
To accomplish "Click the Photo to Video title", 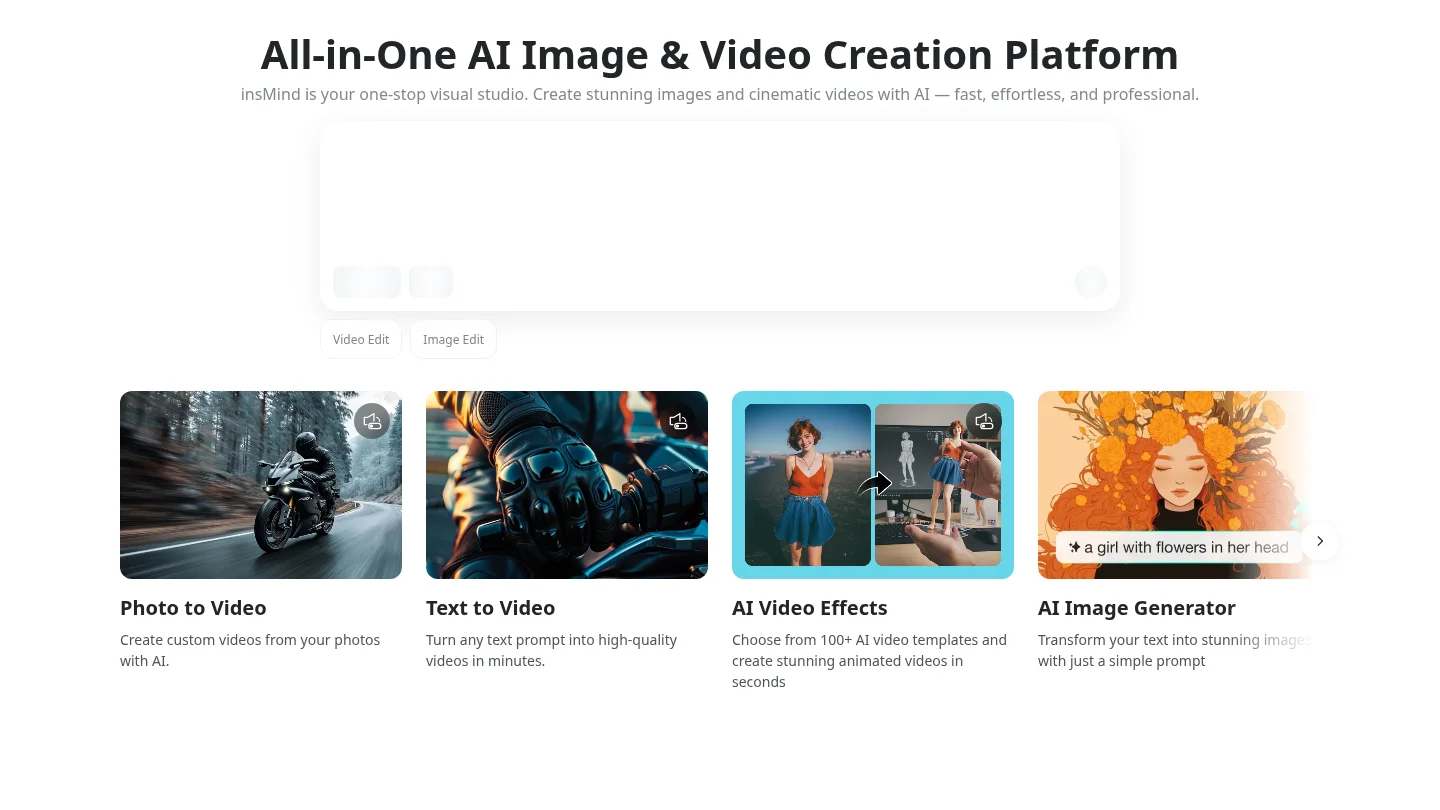I will [x=193, y=608].
